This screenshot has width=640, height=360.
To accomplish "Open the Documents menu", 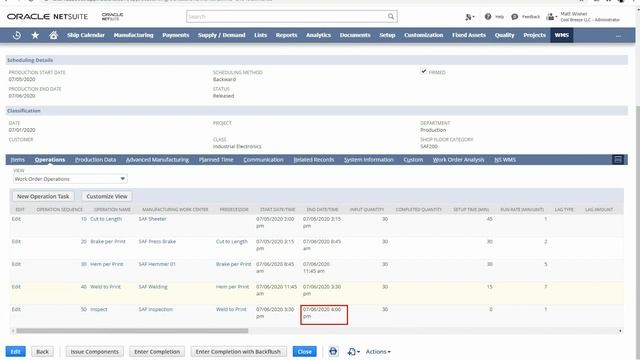I will click(355, 35).
